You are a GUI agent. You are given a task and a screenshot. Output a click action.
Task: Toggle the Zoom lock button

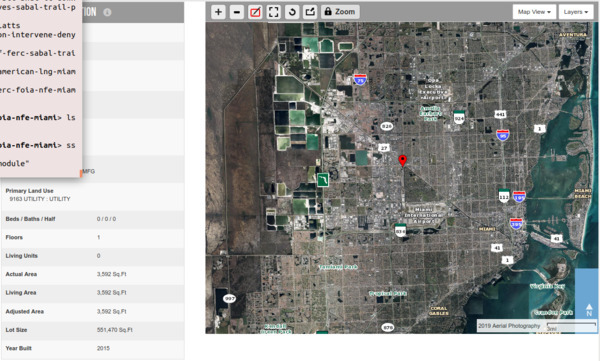340,12
